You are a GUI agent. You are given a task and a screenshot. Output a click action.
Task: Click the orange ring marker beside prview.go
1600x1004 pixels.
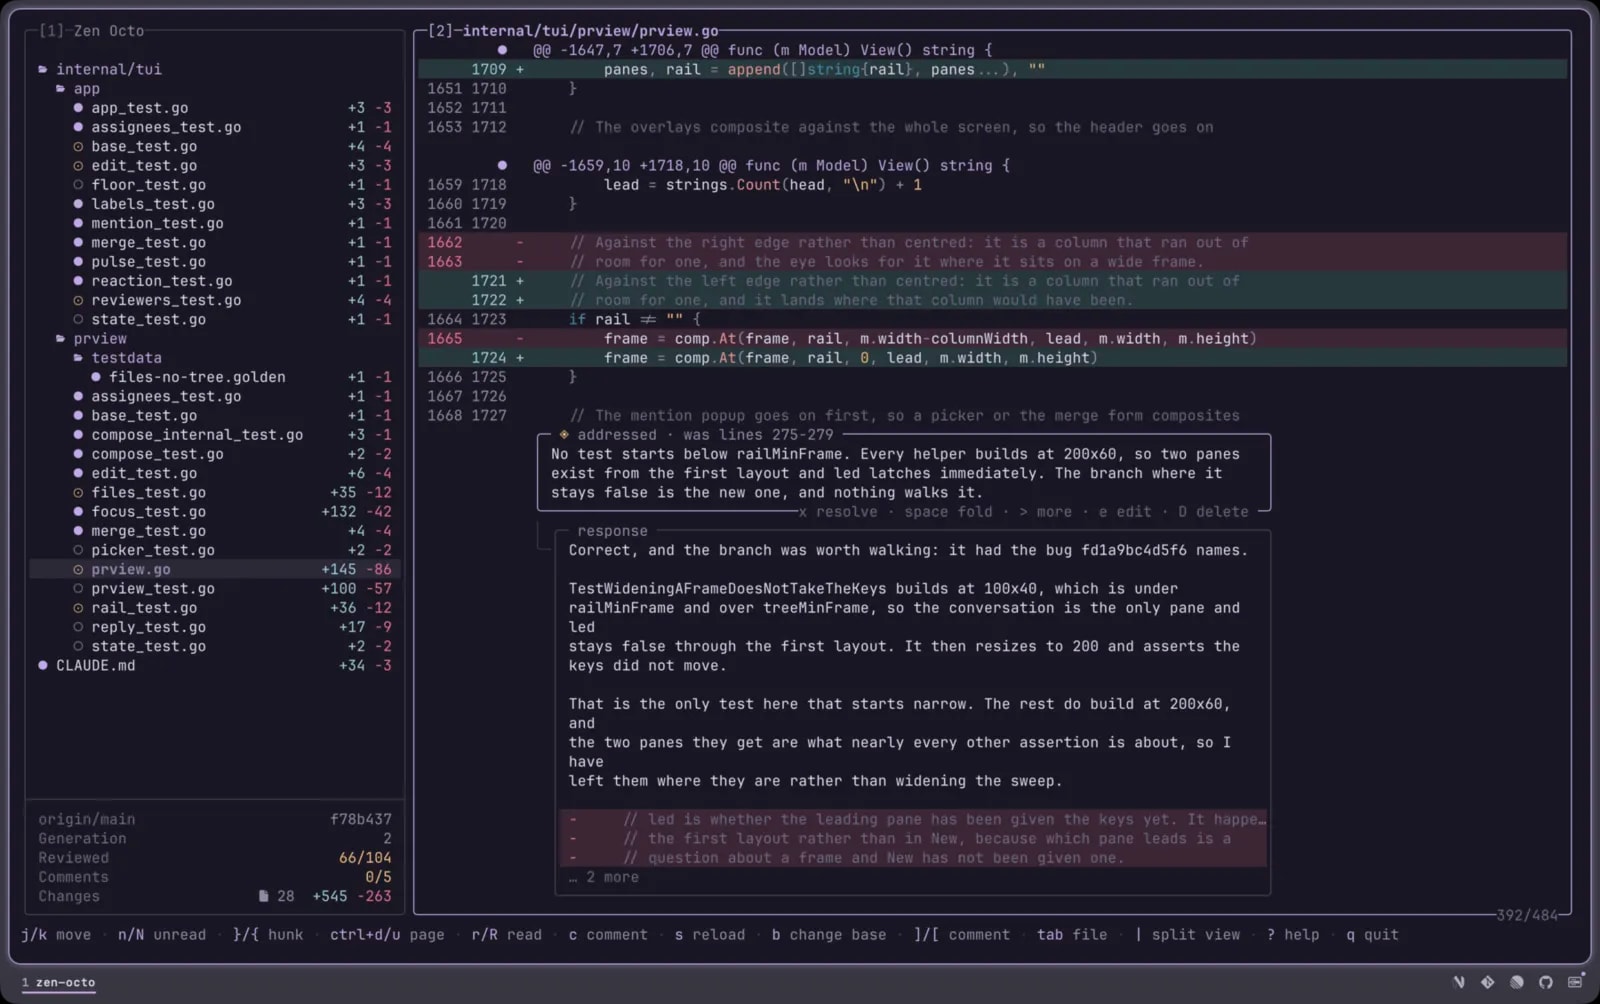pyautogui.click(x=78, y=570)
